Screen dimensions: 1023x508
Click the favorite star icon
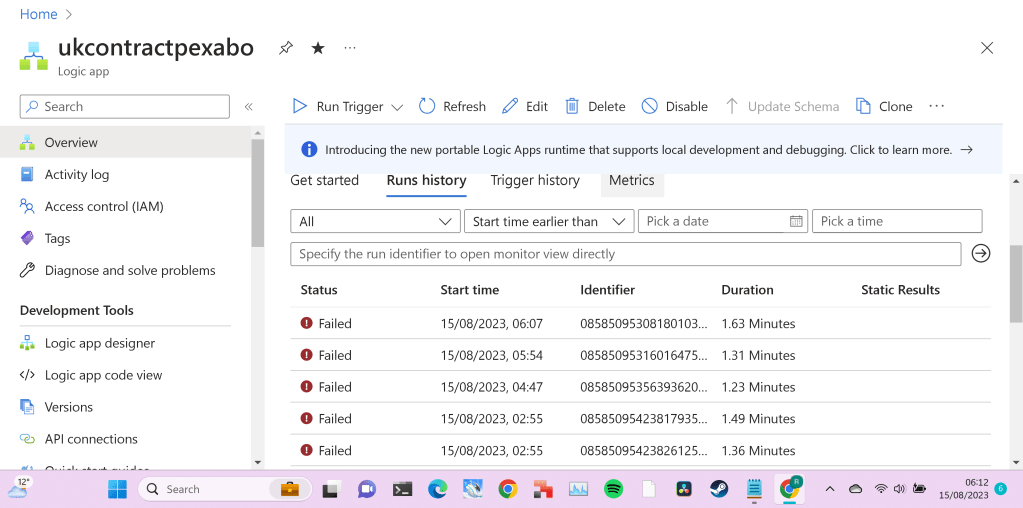click(x=318, y=48)
